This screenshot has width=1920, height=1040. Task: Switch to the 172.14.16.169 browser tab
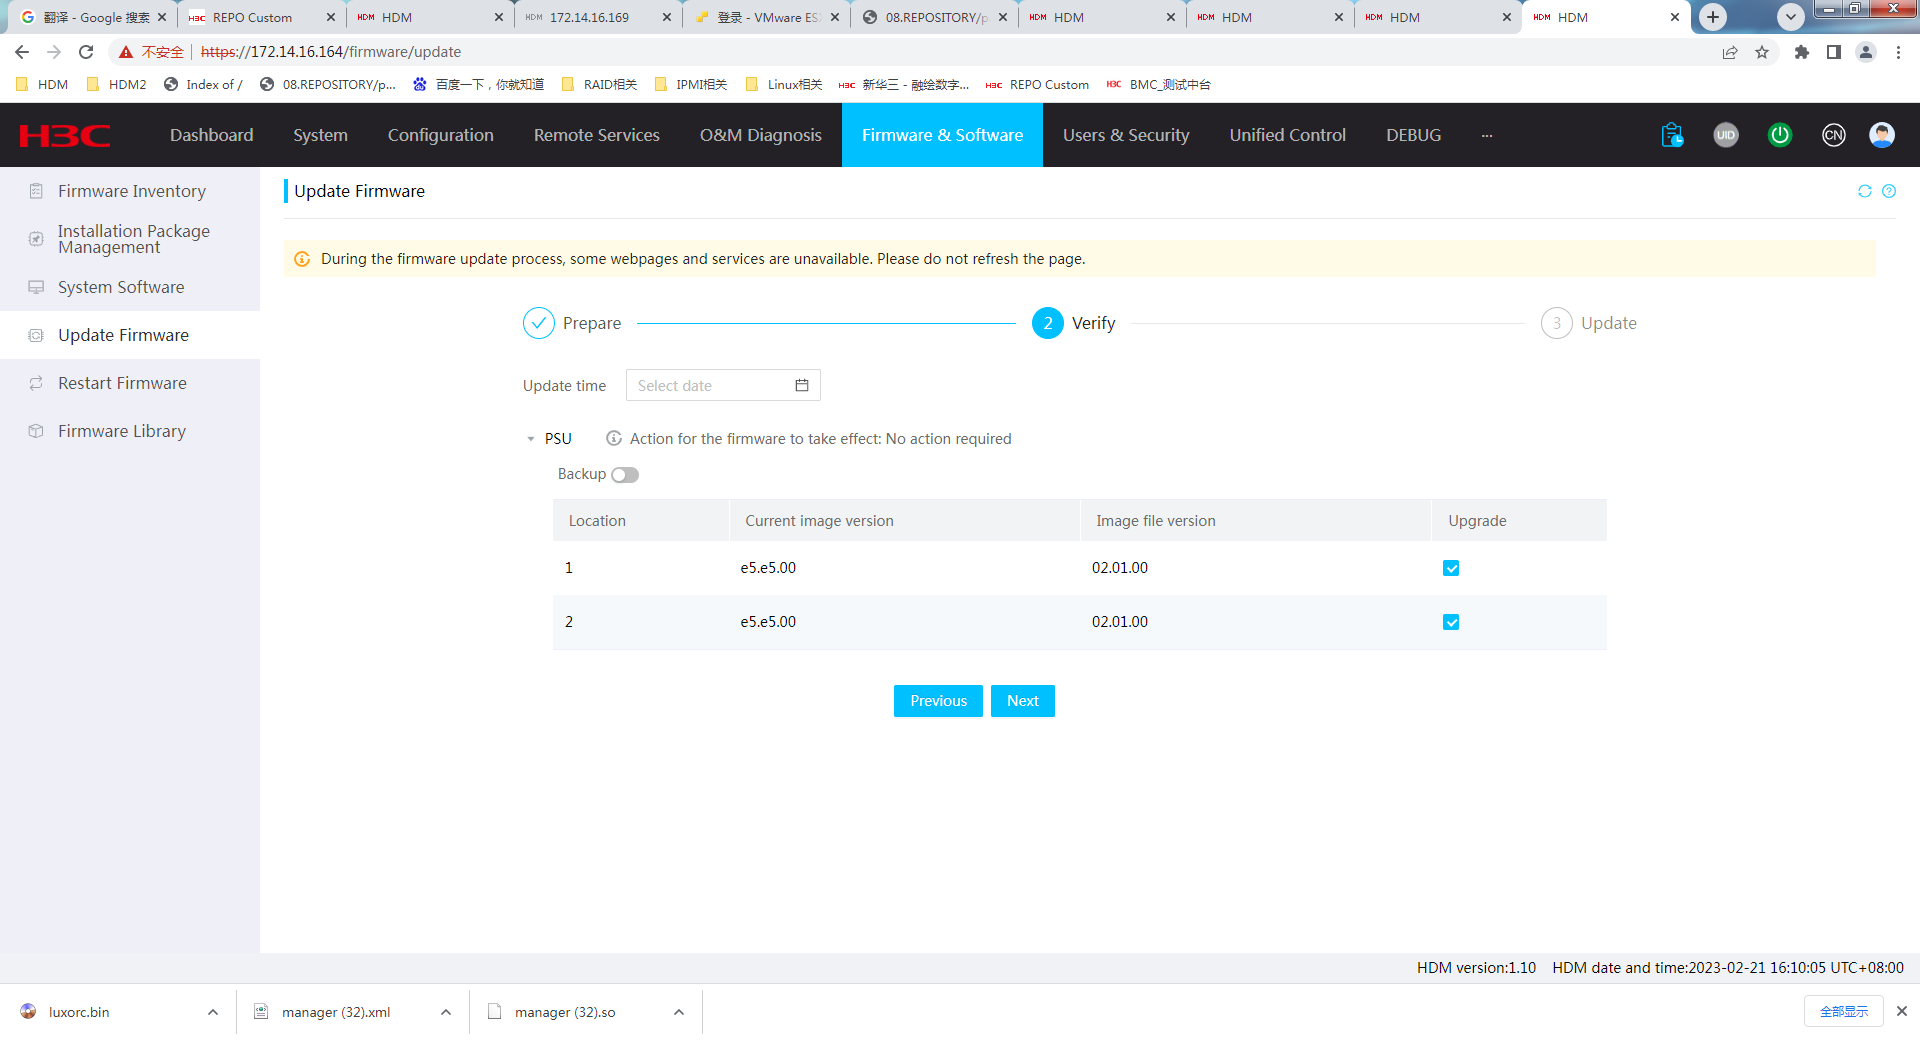tap(598, 17)
